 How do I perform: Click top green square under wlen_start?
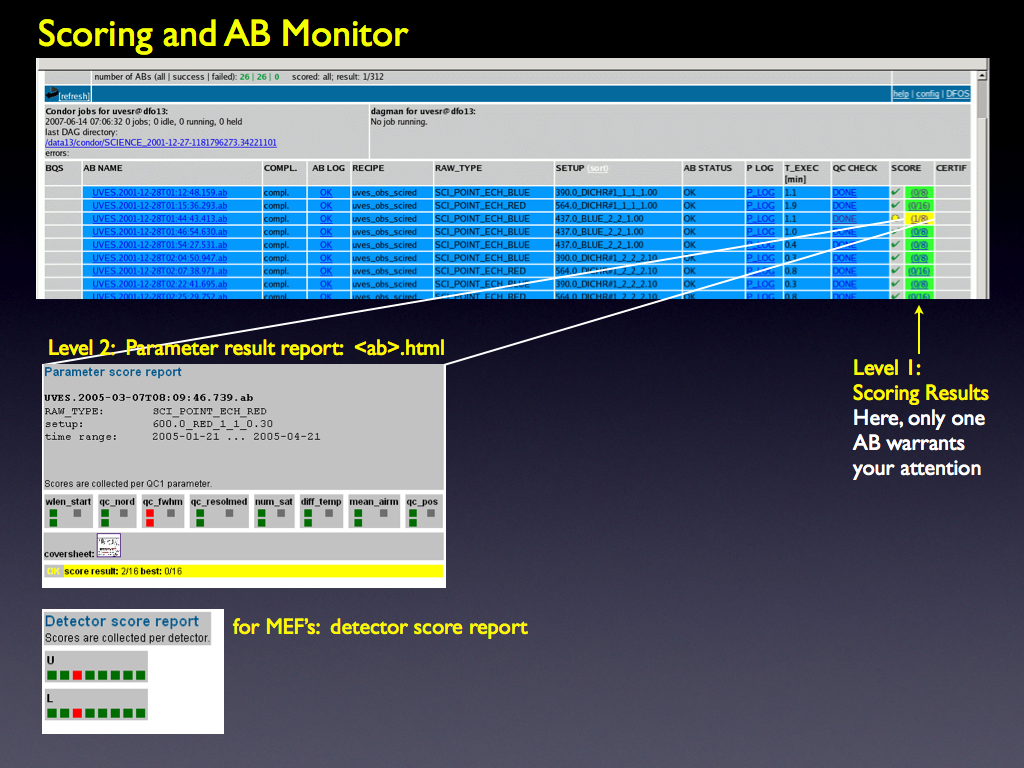pyautogui.click(x=54, y=514)
